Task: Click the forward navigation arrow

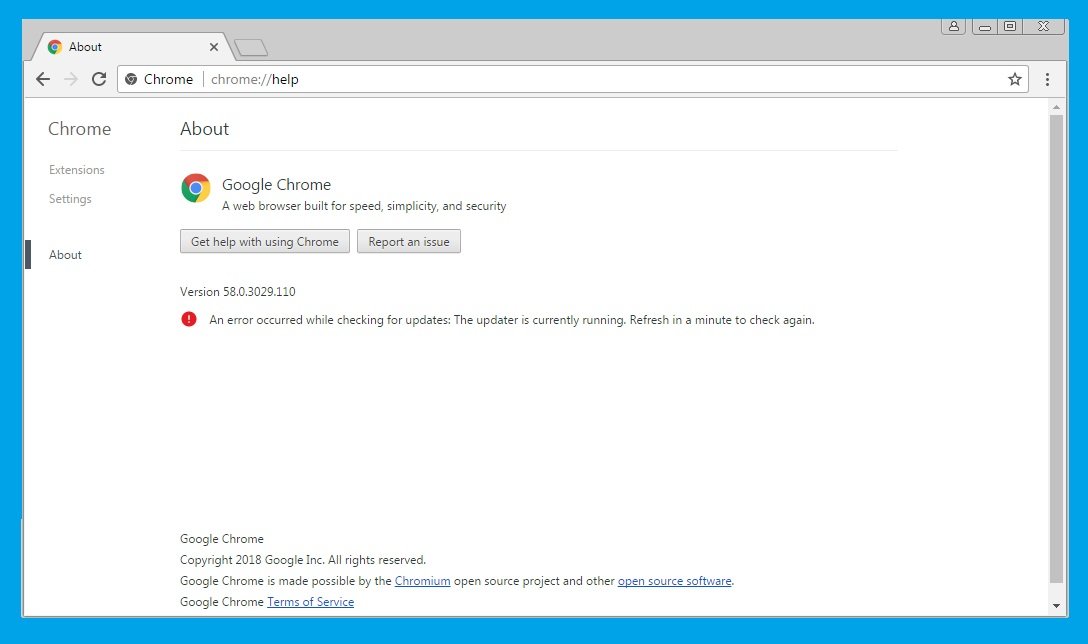Action: pos(71,79)
